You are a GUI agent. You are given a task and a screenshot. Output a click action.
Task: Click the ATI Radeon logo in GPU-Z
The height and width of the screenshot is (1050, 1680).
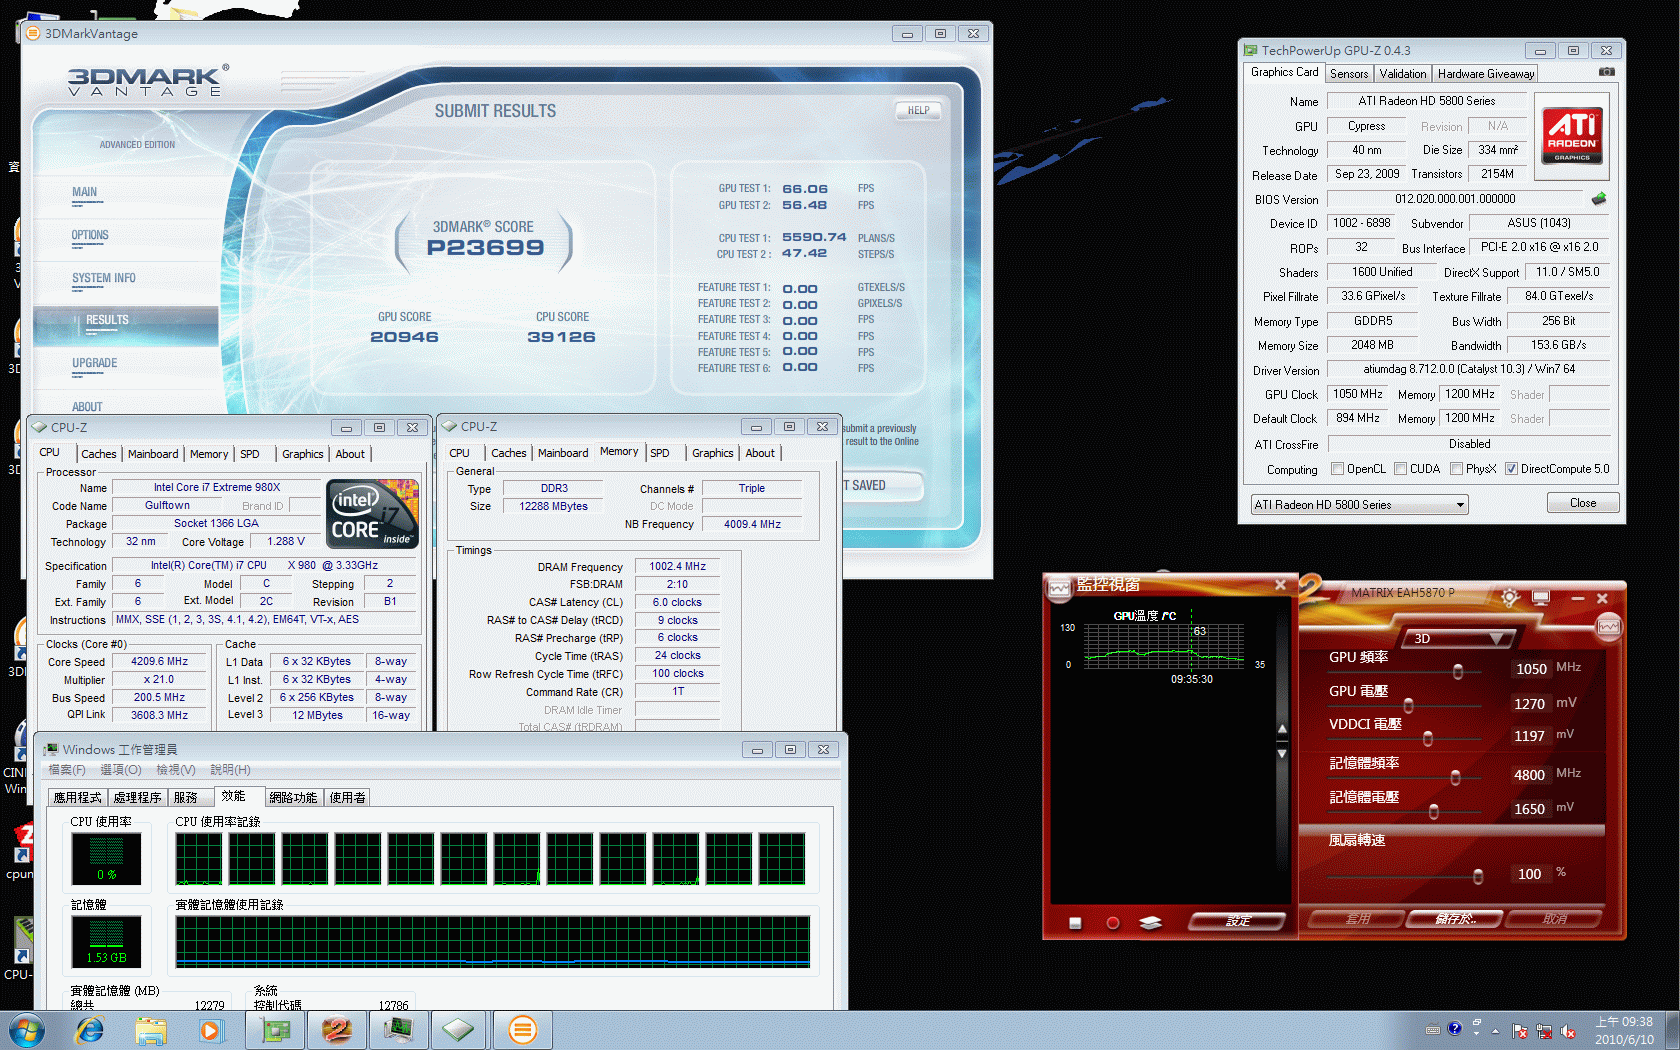coord(1573,135)
